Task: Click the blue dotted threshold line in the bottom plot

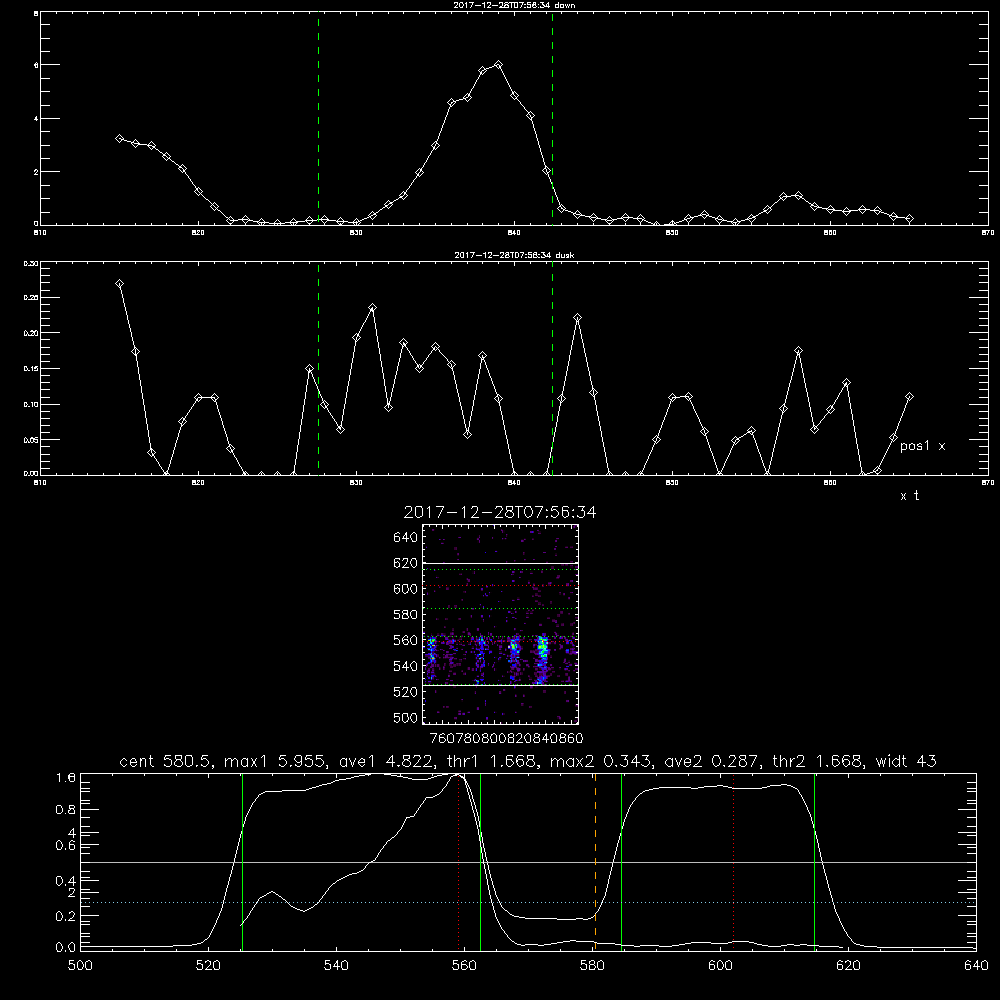Action: tap(528, 902)
